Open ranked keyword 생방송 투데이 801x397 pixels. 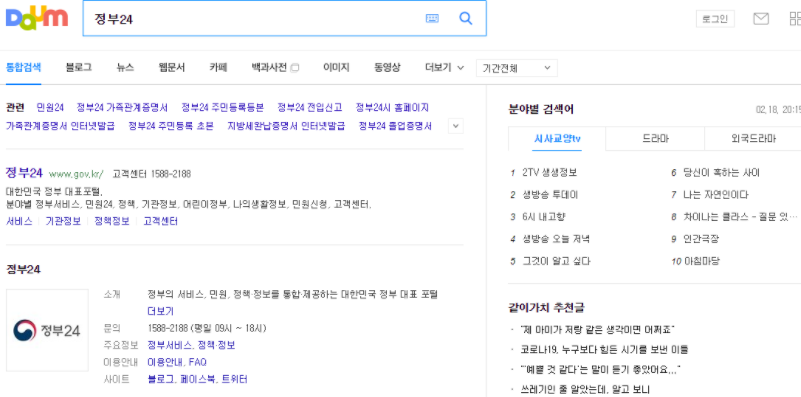pos(550,195)
